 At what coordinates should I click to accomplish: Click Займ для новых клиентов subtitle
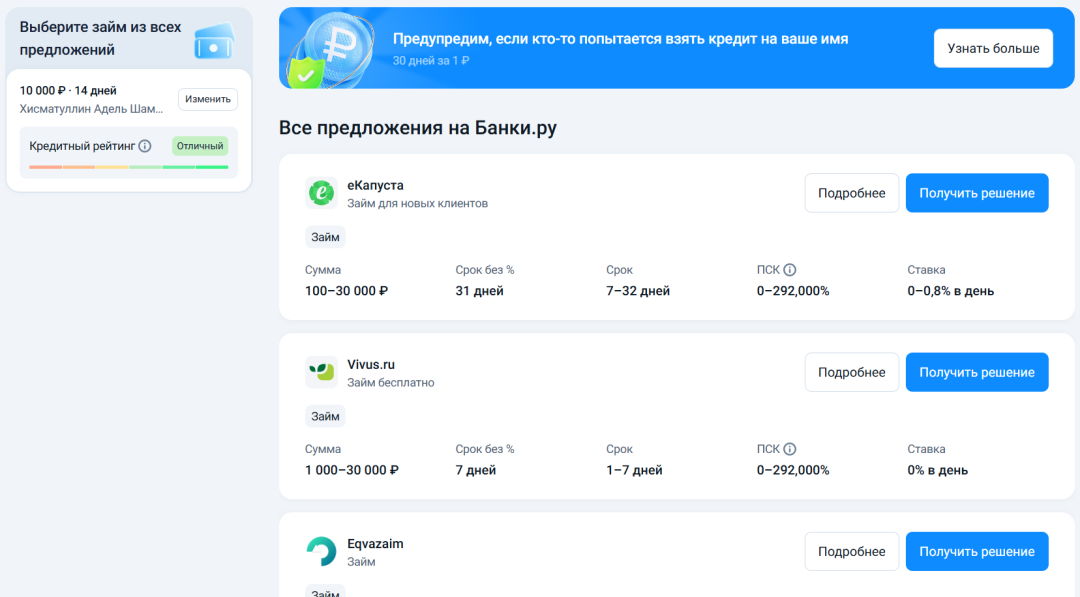pyautogui.click(x=417, y=203)
